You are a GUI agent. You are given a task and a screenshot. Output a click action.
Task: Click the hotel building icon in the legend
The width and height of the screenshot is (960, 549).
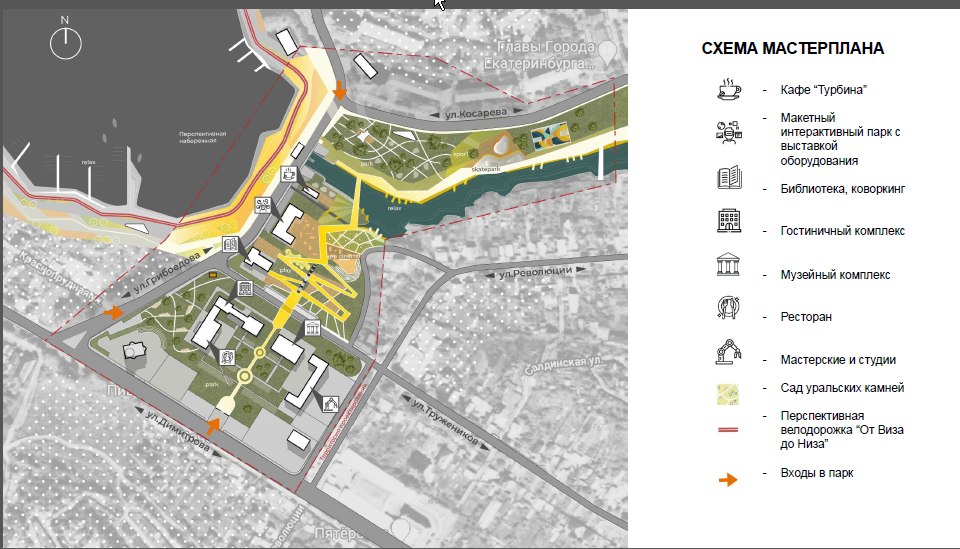[728, 222]
